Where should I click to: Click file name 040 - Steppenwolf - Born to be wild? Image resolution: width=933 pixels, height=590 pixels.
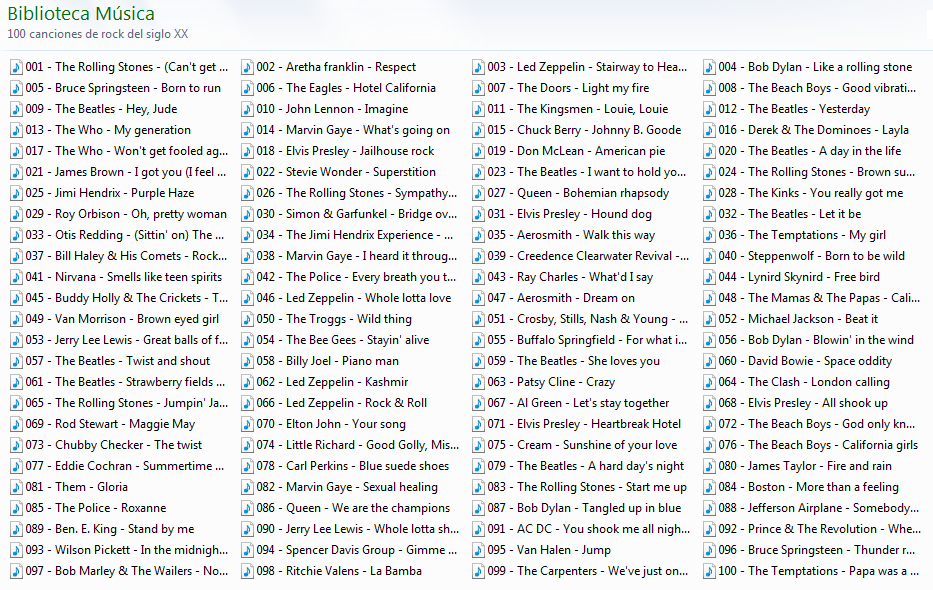tap(812, 256)
